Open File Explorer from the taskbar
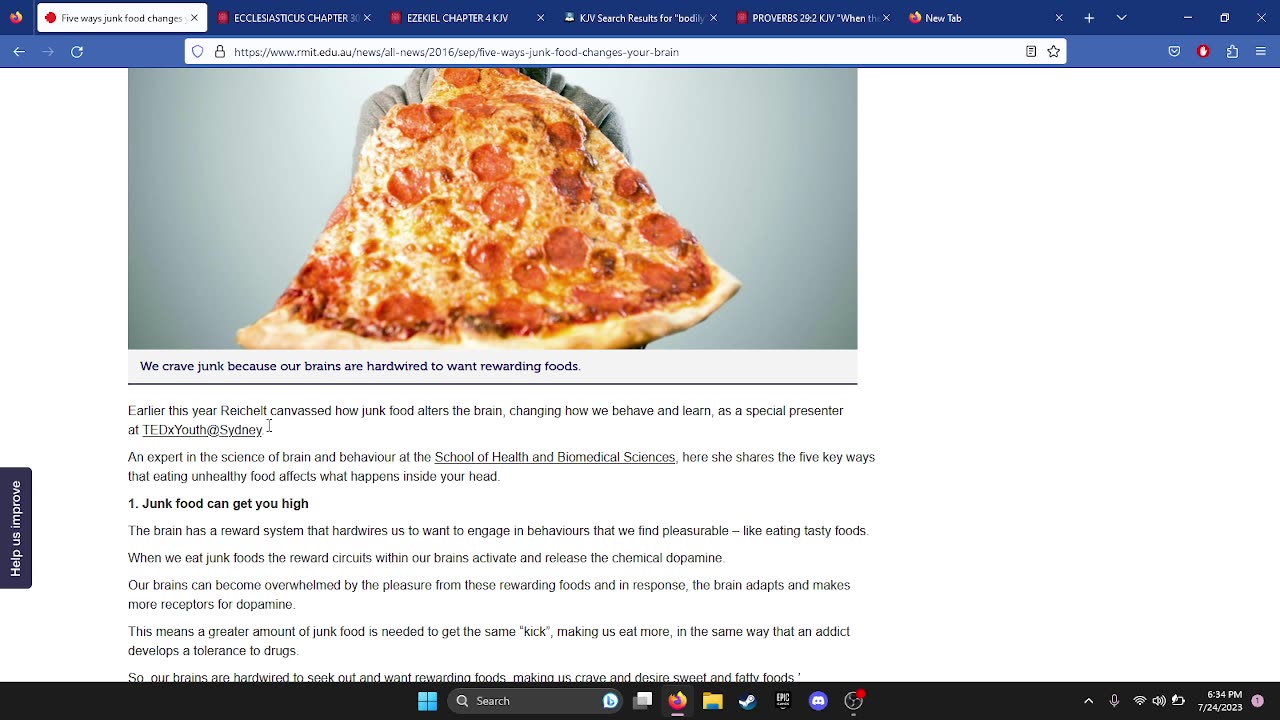Viewport: 1280px width, 720px height. coord(713,701)
